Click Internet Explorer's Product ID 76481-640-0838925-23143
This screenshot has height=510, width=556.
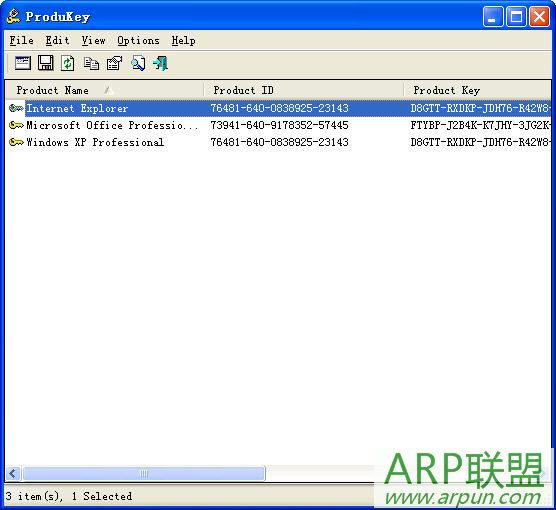pos(279,108)
